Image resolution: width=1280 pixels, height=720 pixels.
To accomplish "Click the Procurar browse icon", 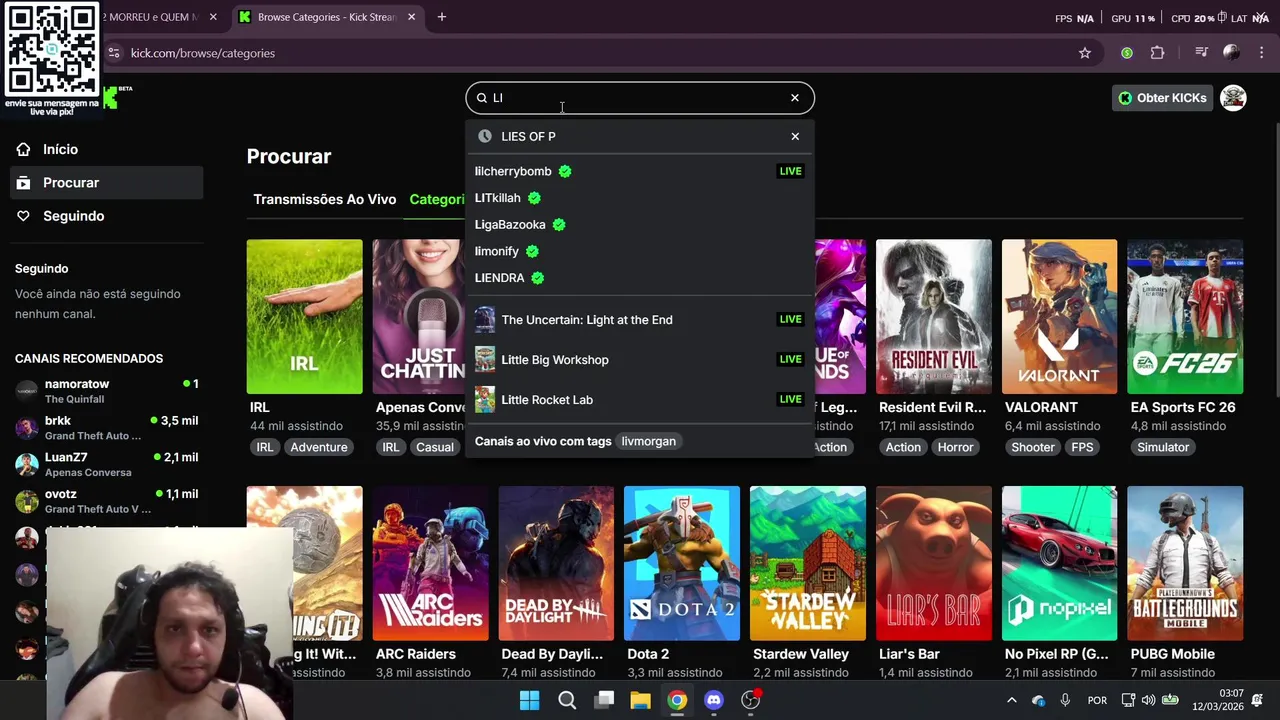I will (24, 183).
